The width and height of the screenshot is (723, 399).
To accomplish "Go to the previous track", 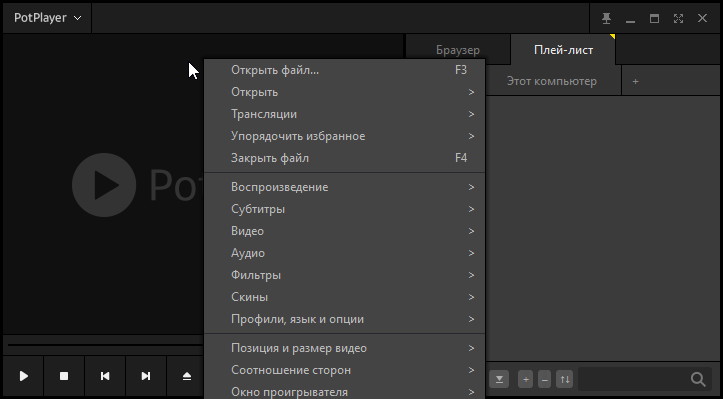I will click(x=105, y=376).
